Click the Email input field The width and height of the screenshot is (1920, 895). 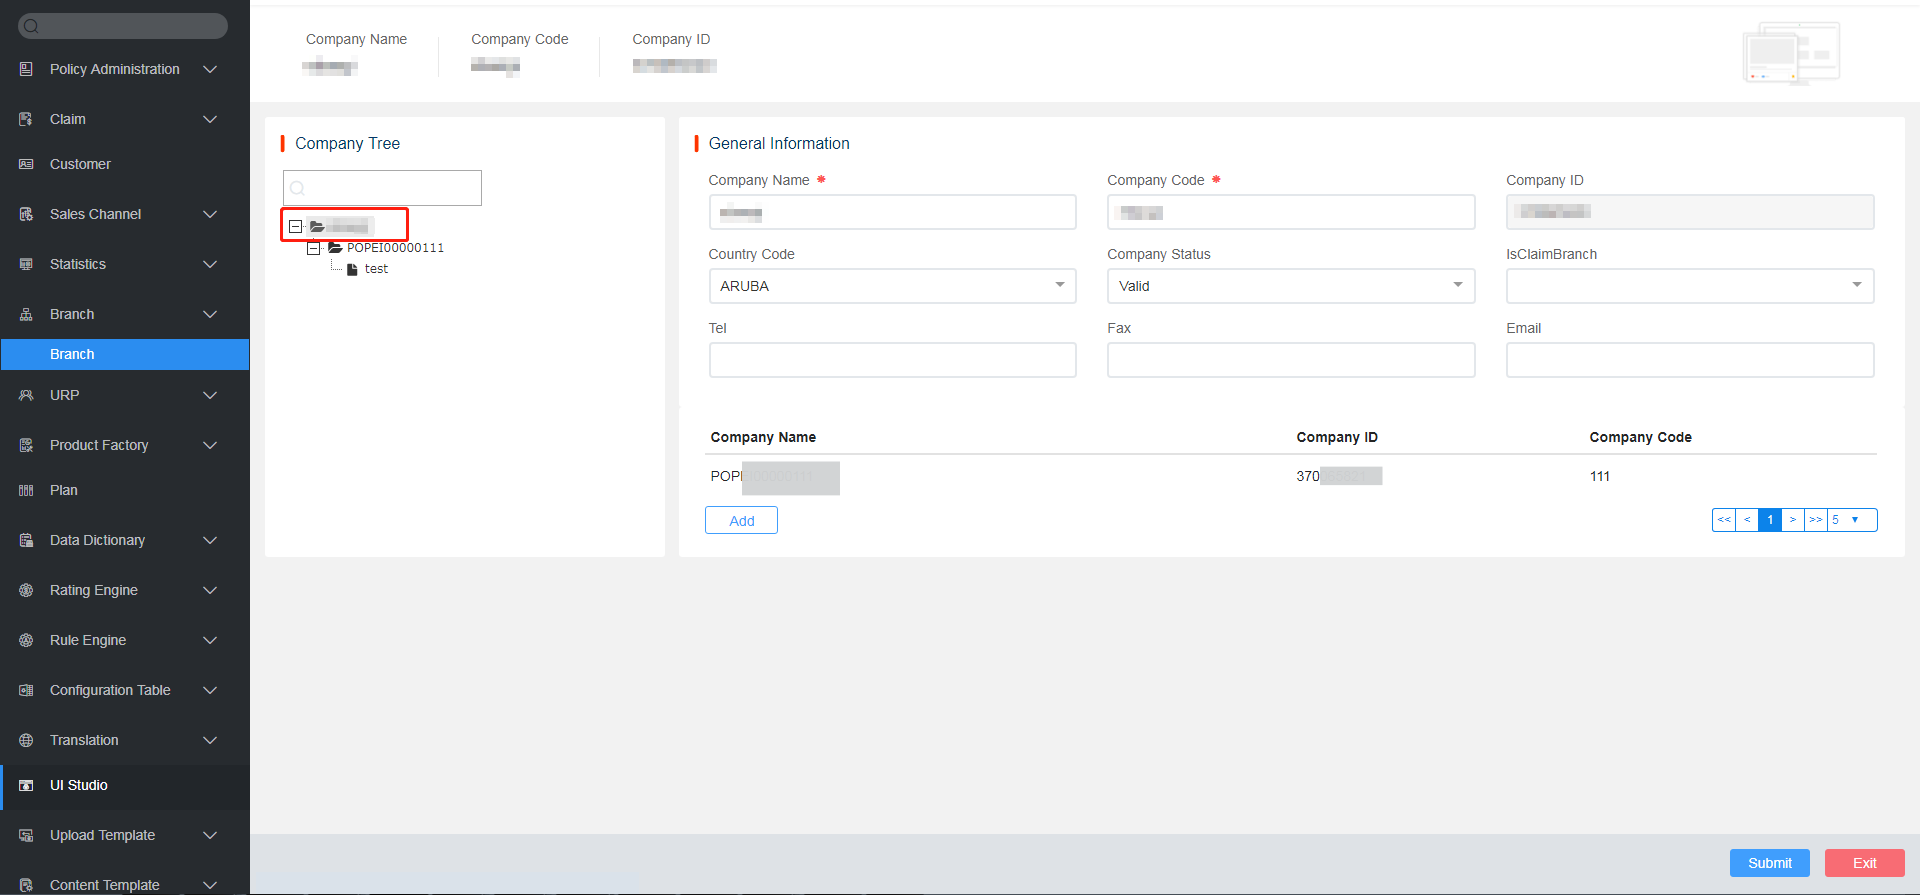[1689, 360]
